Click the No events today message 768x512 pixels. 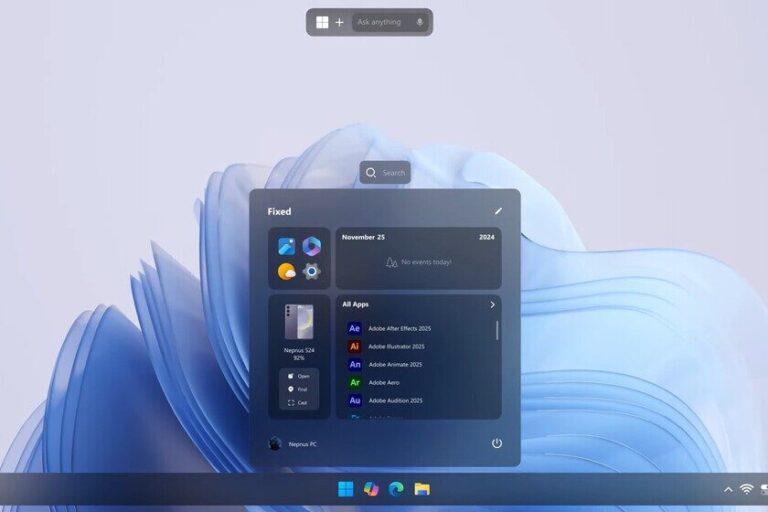tap(419, 262)
